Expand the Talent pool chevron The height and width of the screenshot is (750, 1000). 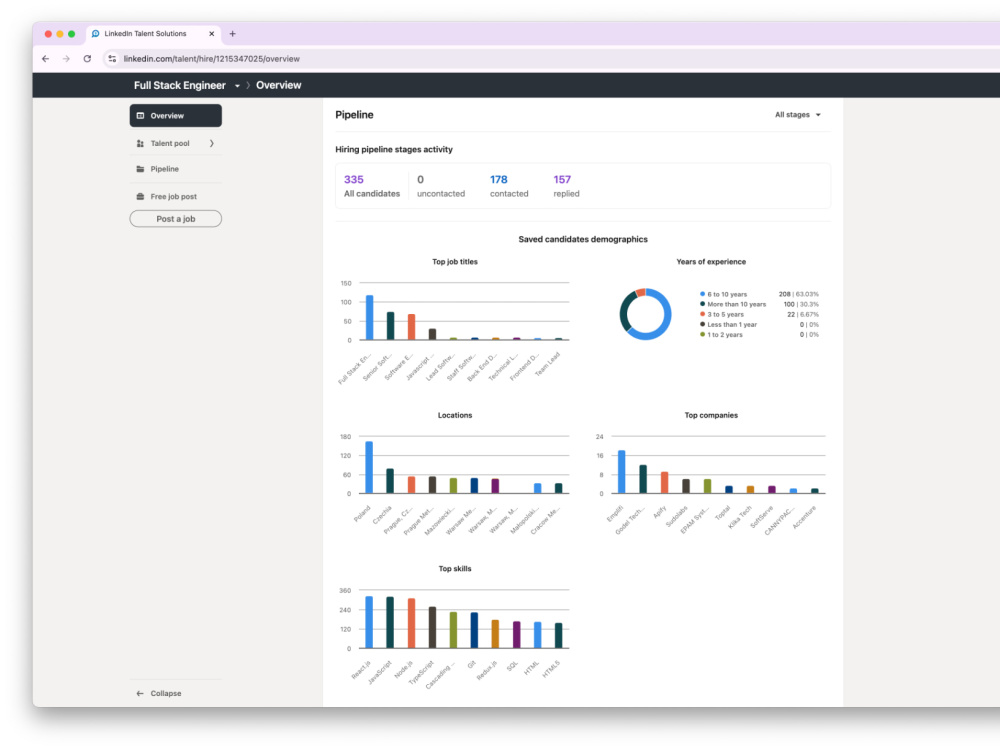212,143
